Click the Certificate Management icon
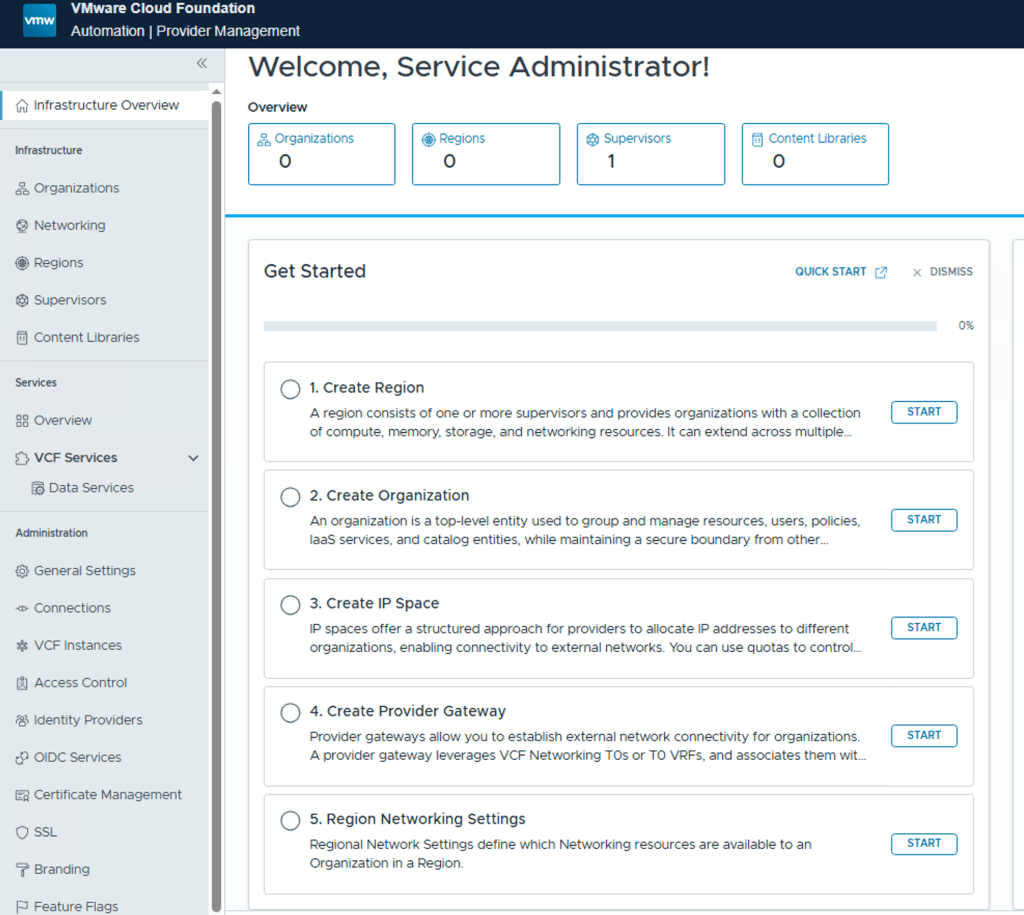This screenshot has height=915, width=1024. coord(22,796)
